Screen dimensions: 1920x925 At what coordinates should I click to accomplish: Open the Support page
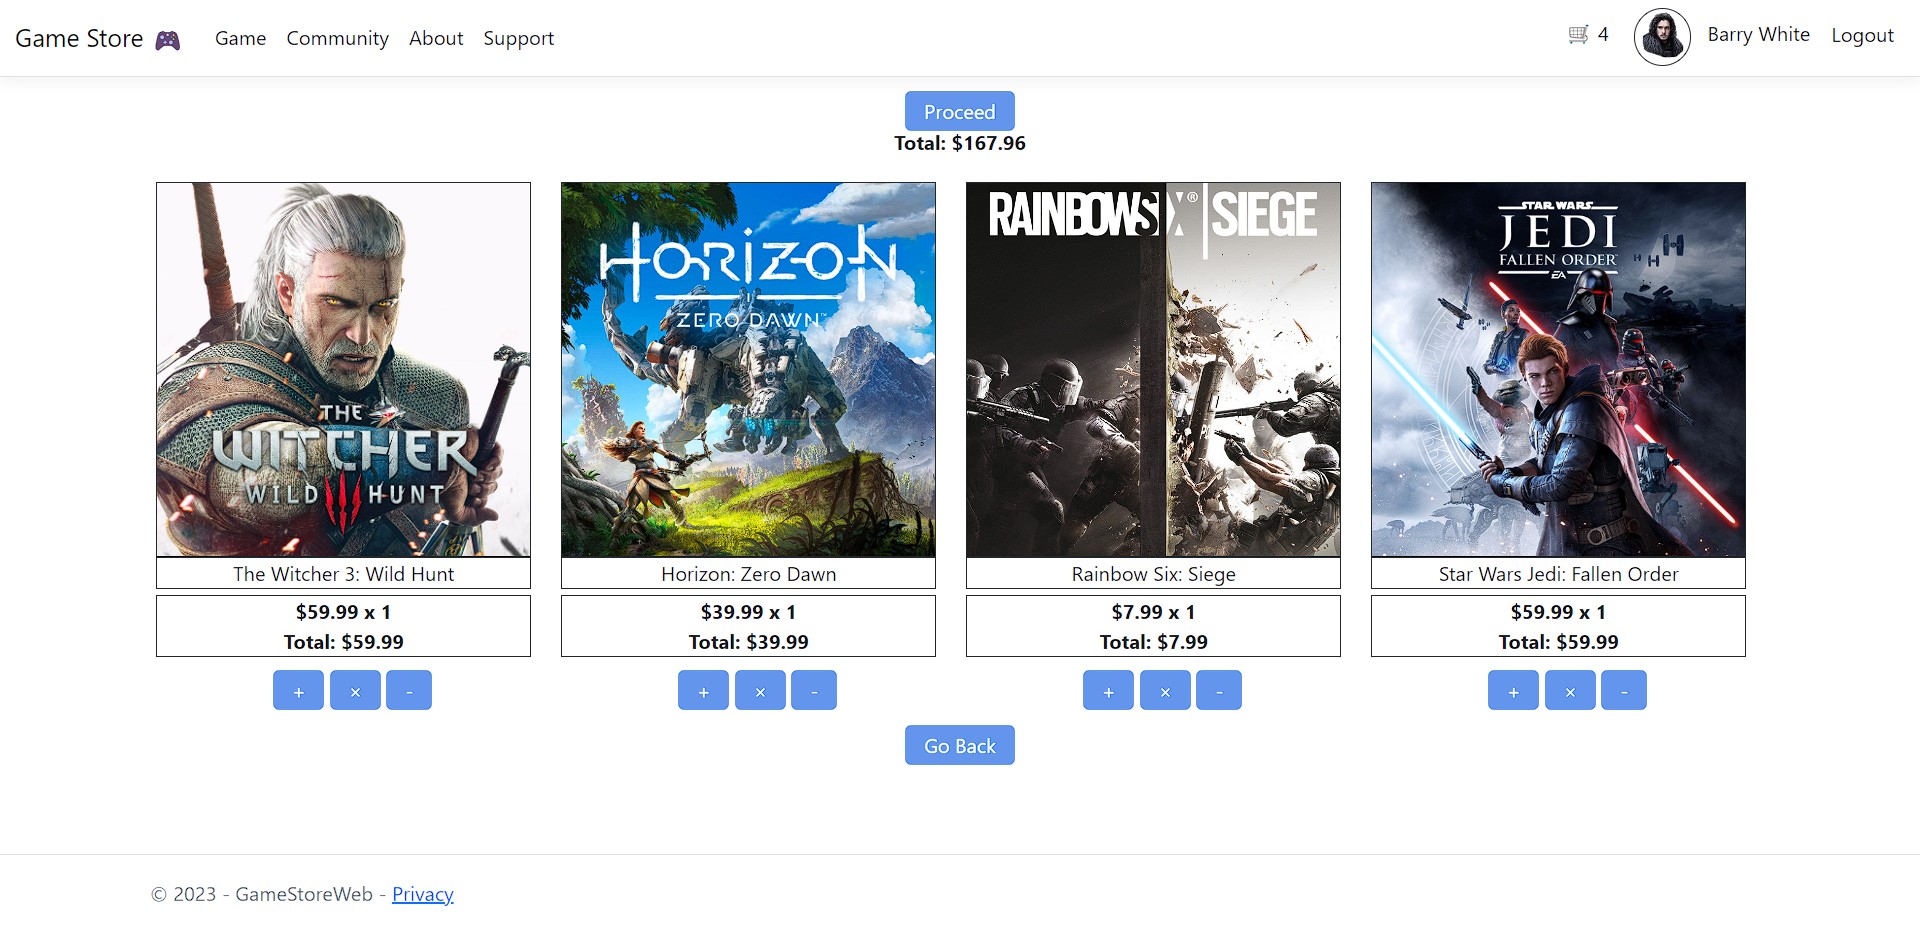click(x=518, y=38)
